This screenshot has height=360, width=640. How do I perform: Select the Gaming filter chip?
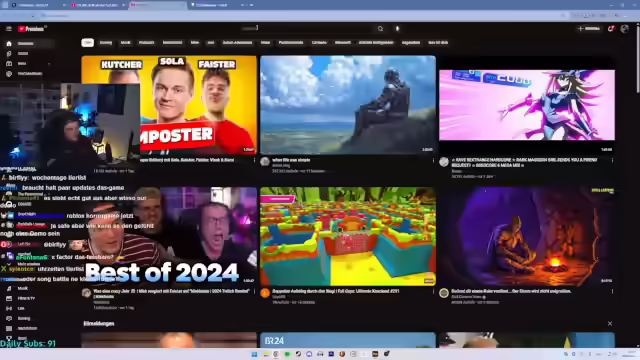(x=106, y=42)
